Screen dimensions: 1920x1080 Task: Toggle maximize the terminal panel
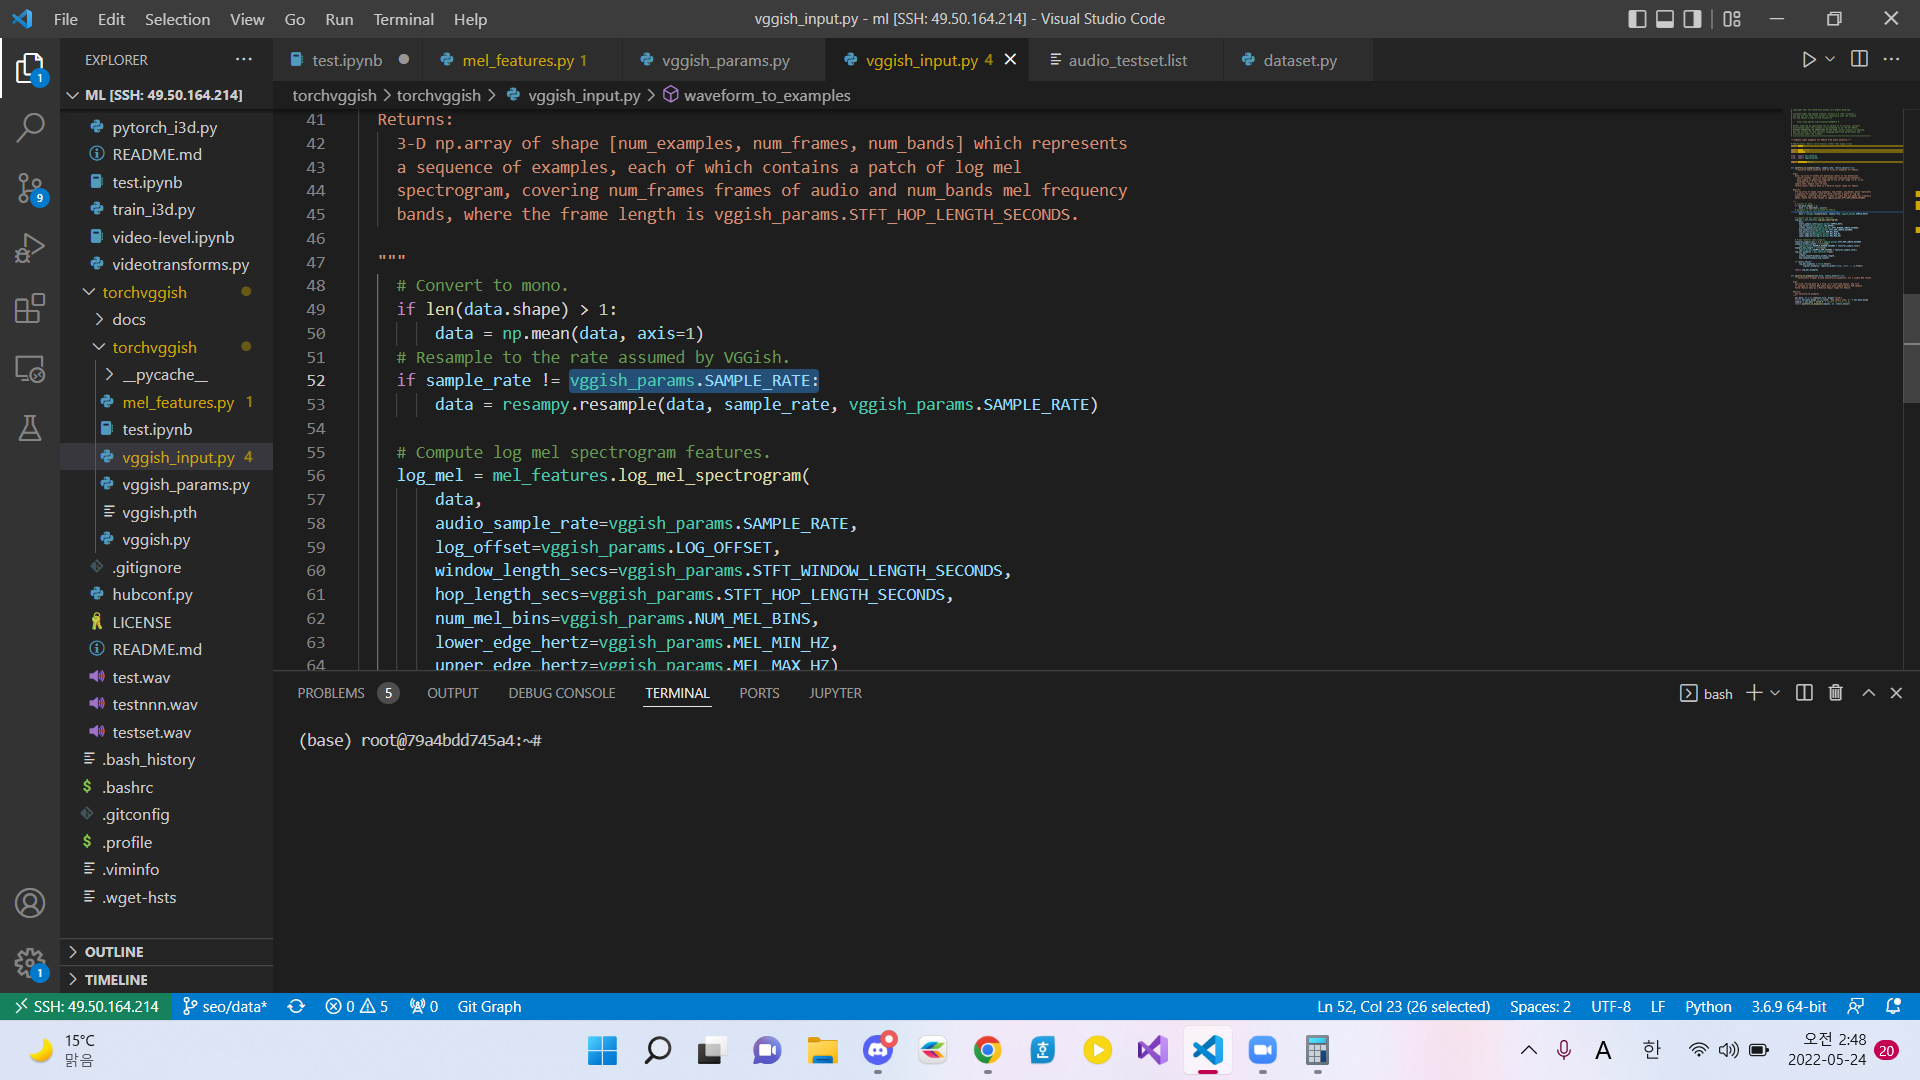[1868, 692]
